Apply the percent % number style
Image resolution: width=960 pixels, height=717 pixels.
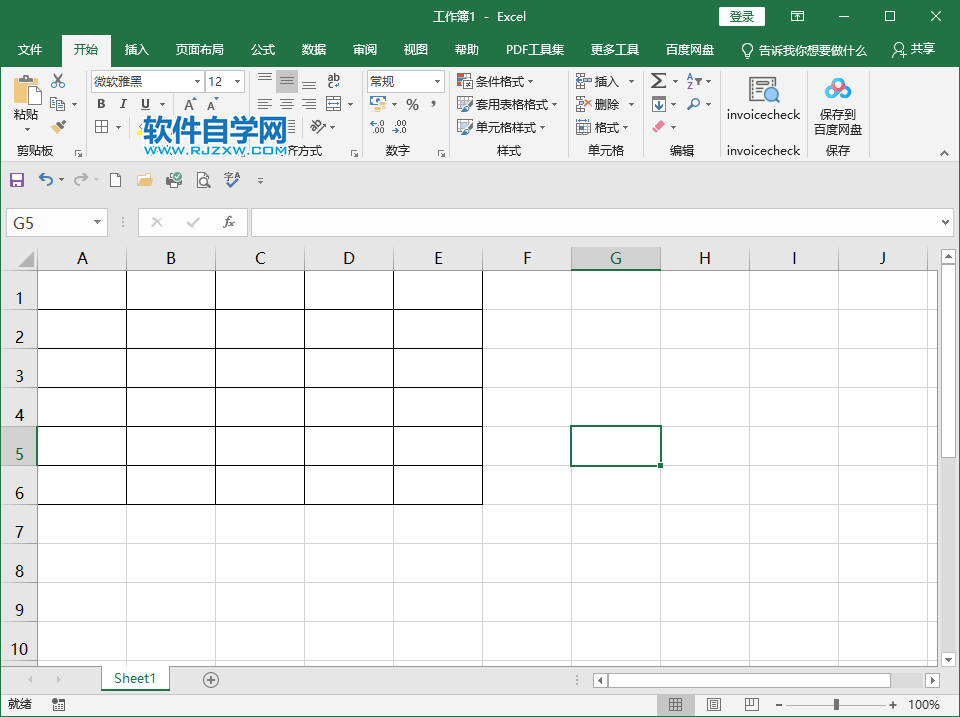[x=411, y=103]
